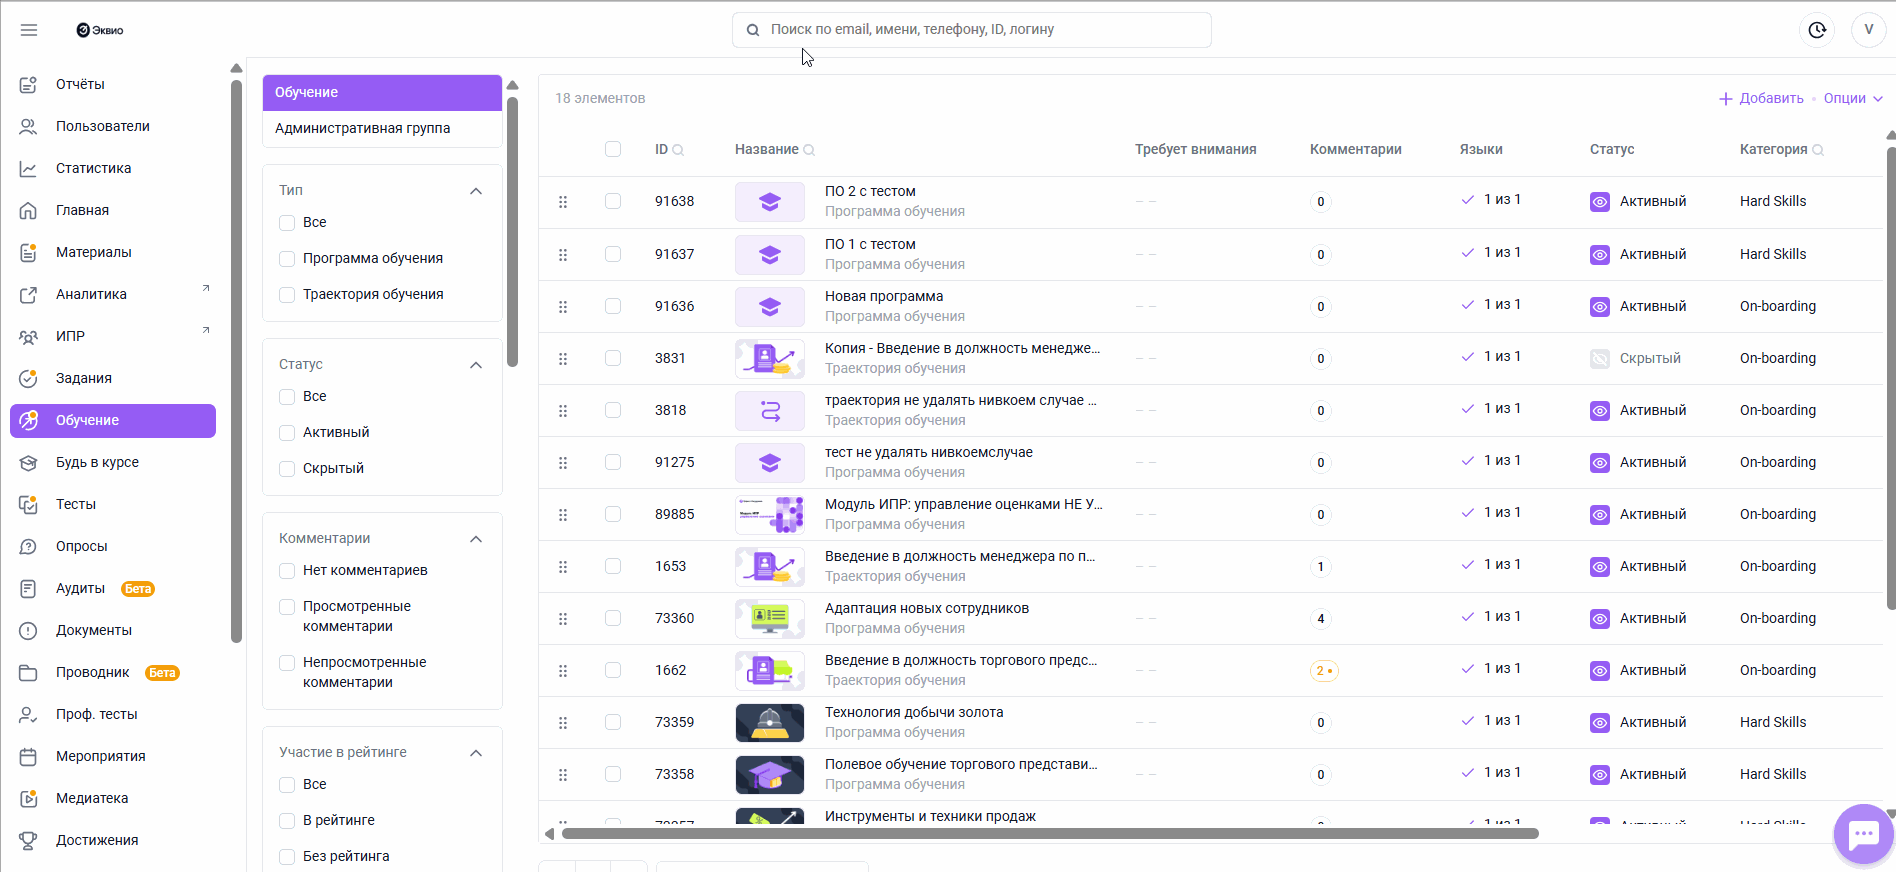Click the ID column search icon
Viewport: 1896px width, 872px height.
[678, 150]
